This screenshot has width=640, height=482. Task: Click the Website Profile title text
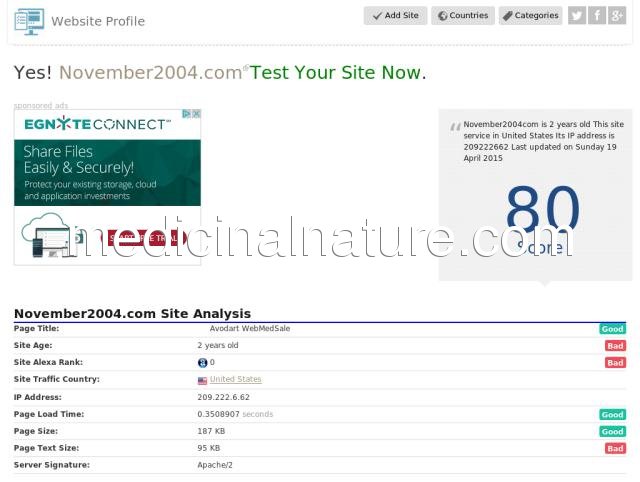coord(98,21)
